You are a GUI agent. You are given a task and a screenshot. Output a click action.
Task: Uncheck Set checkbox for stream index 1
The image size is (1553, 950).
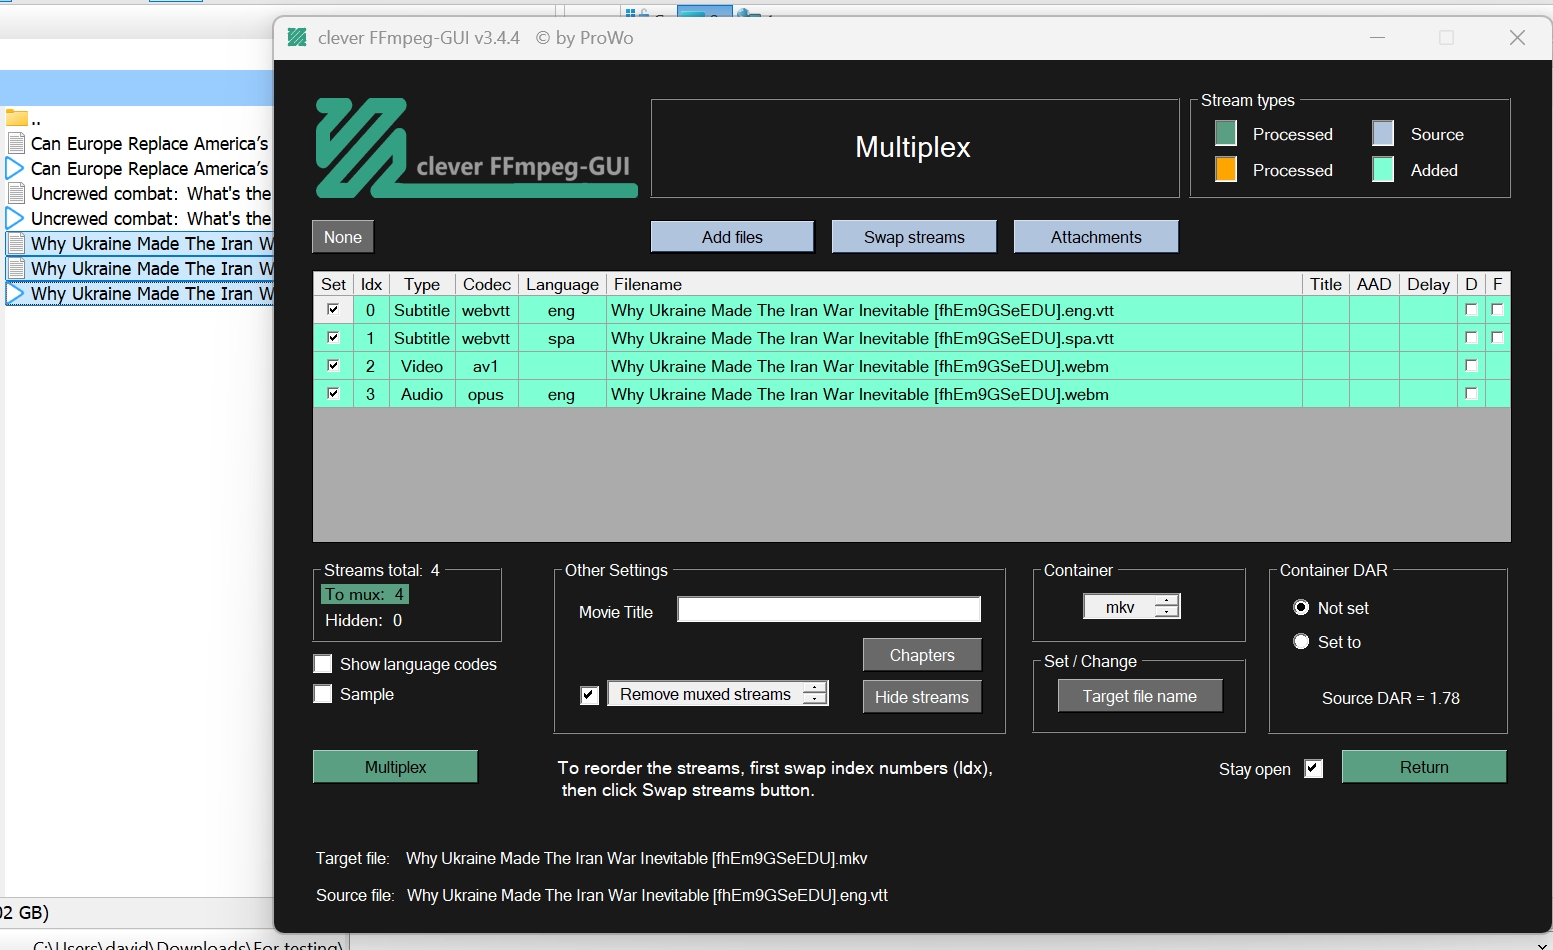[x=333, y=338]
